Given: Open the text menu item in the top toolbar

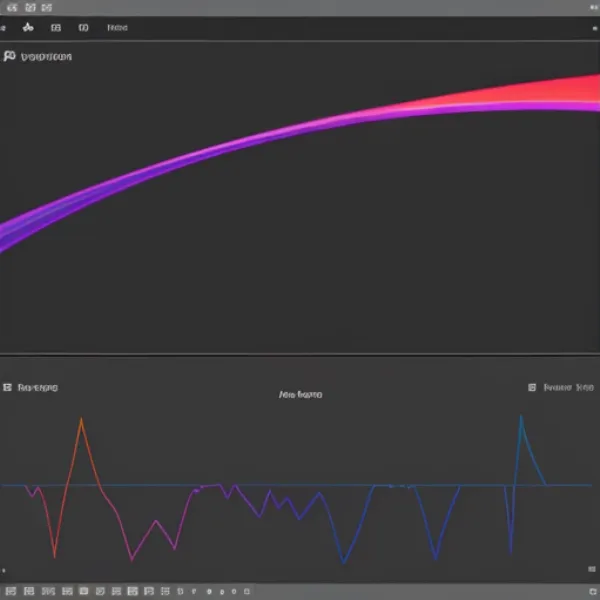Looking at the screenshot, I should tap(117, 28).
